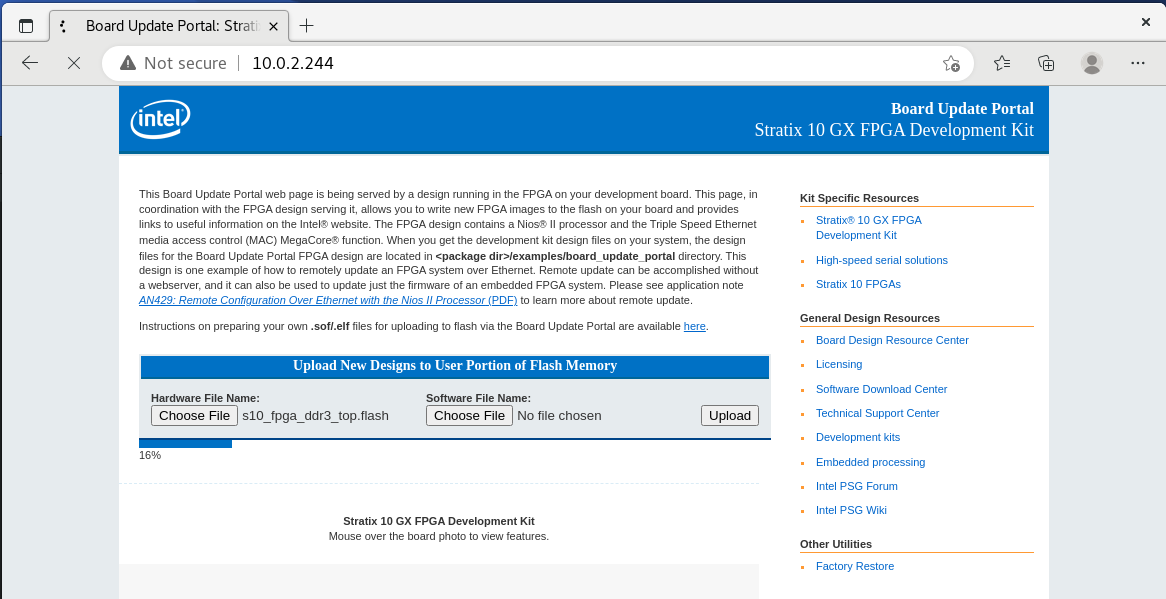Image resolution: width=1166 pixels, height=599 pixels.
Task: Open a new browser tab
Action: (x=306, y=27)
